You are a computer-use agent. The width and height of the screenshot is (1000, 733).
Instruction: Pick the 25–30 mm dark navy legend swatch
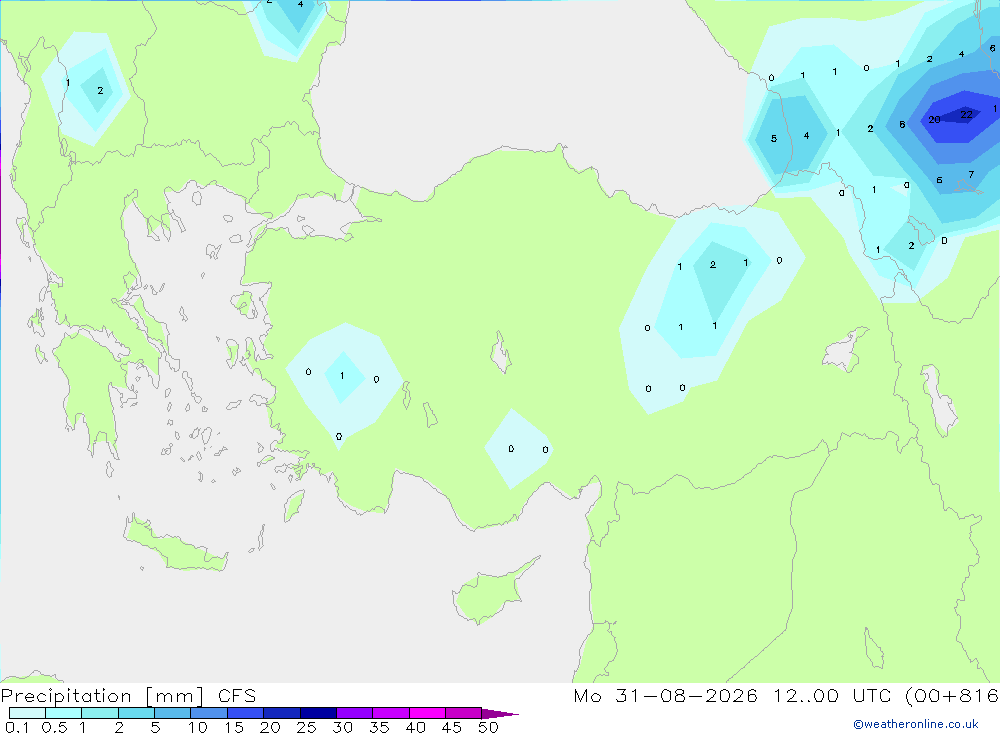point(318,713)
